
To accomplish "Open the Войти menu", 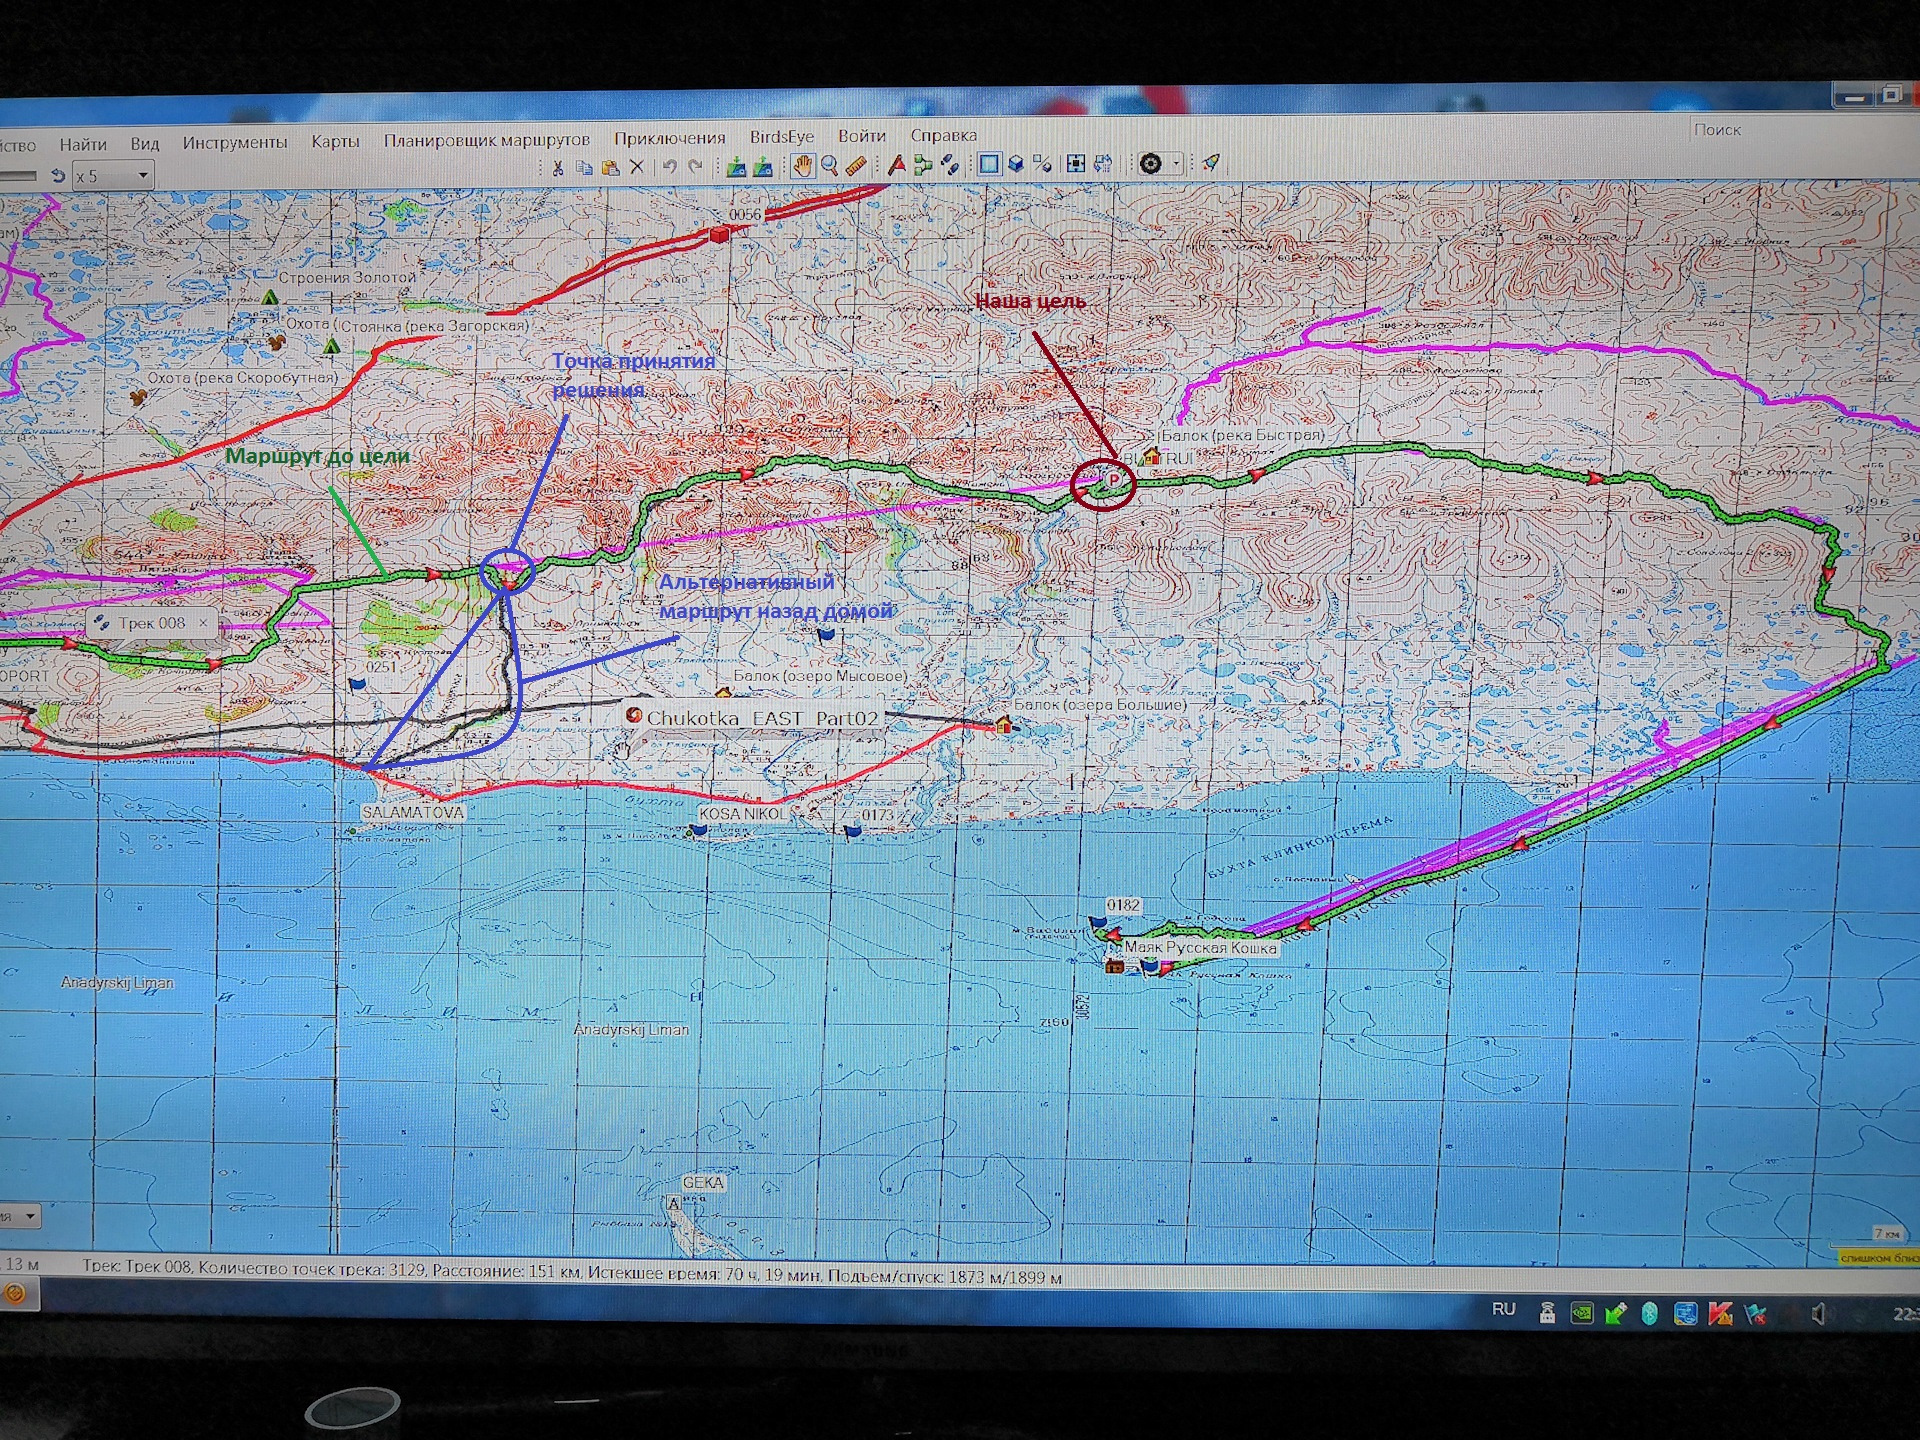I will pyautogui.click(x=862, y=136).
